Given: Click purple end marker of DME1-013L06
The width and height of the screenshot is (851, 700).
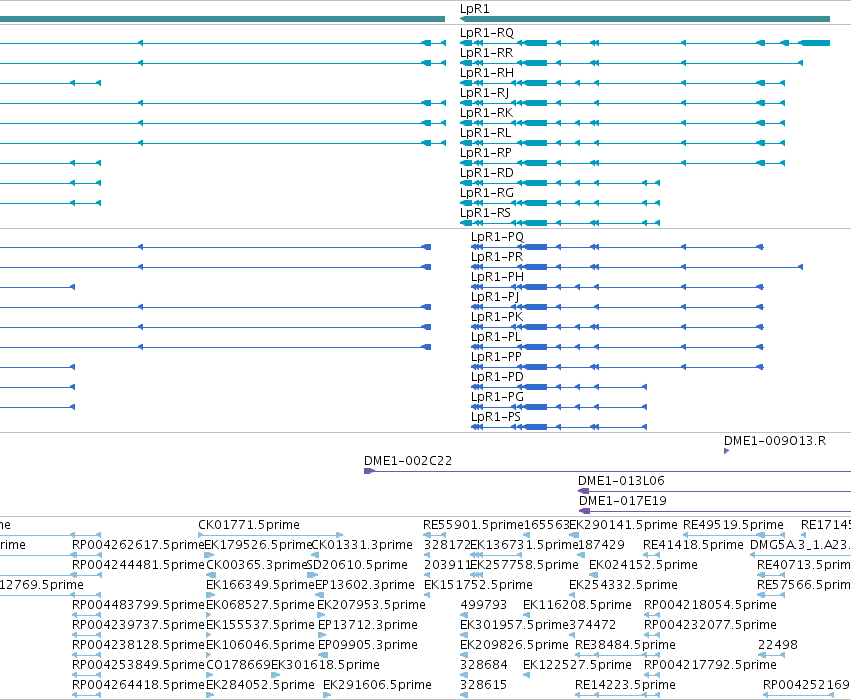Looking at the screenshot, I should click(x=583, y=491).
